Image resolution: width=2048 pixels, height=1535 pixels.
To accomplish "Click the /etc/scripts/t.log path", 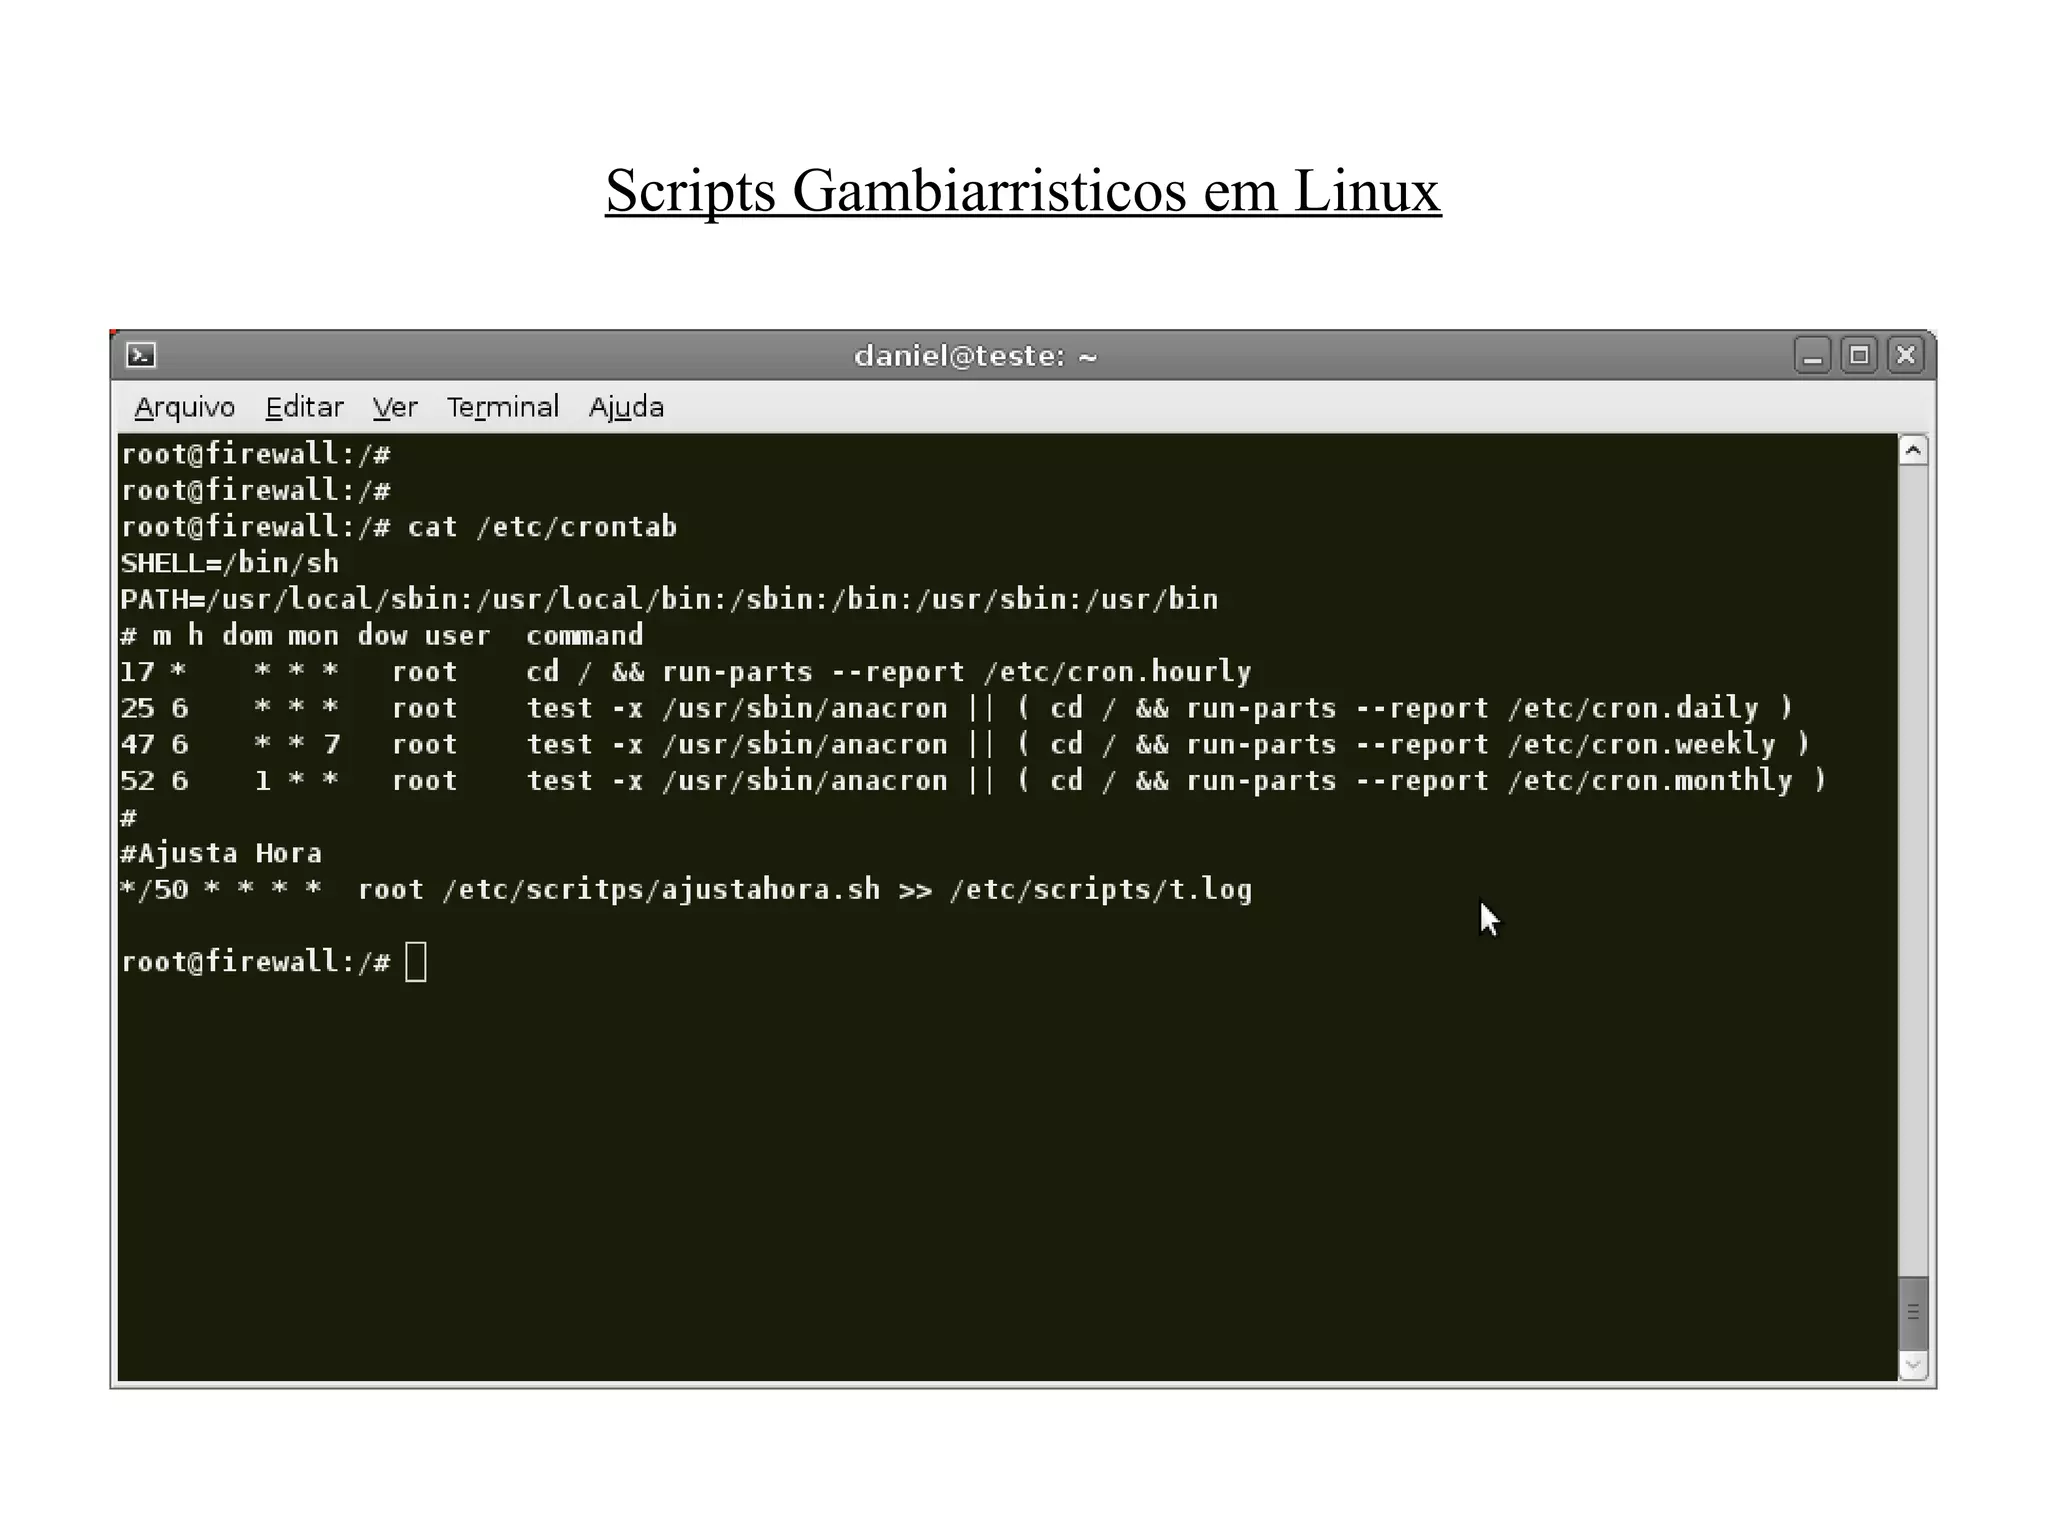I will pos(1101,890).
